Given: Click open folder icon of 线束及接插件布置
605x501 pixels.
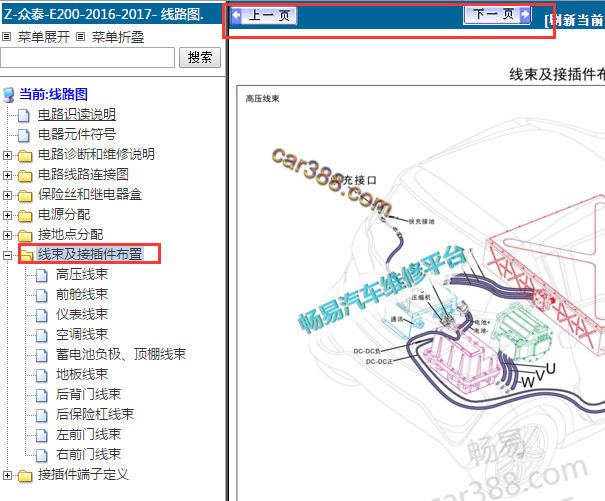Looking at the screenshot, I should click(26, 255).
